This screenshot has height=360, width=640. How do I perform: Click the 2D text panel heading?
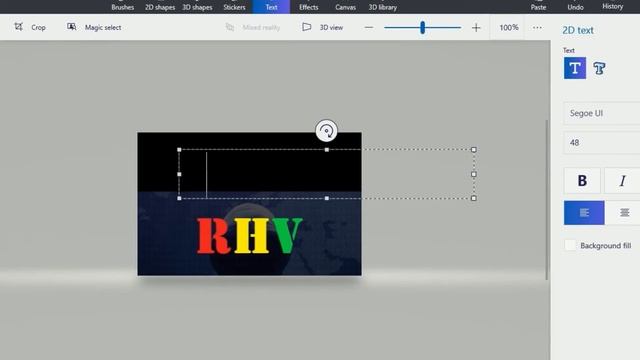pos(578,30)
